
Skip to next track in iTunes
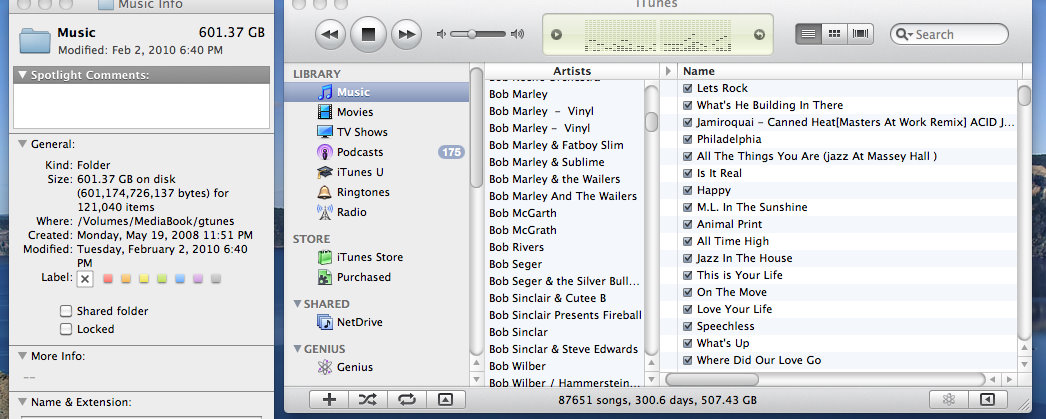[x=406, y=34]
